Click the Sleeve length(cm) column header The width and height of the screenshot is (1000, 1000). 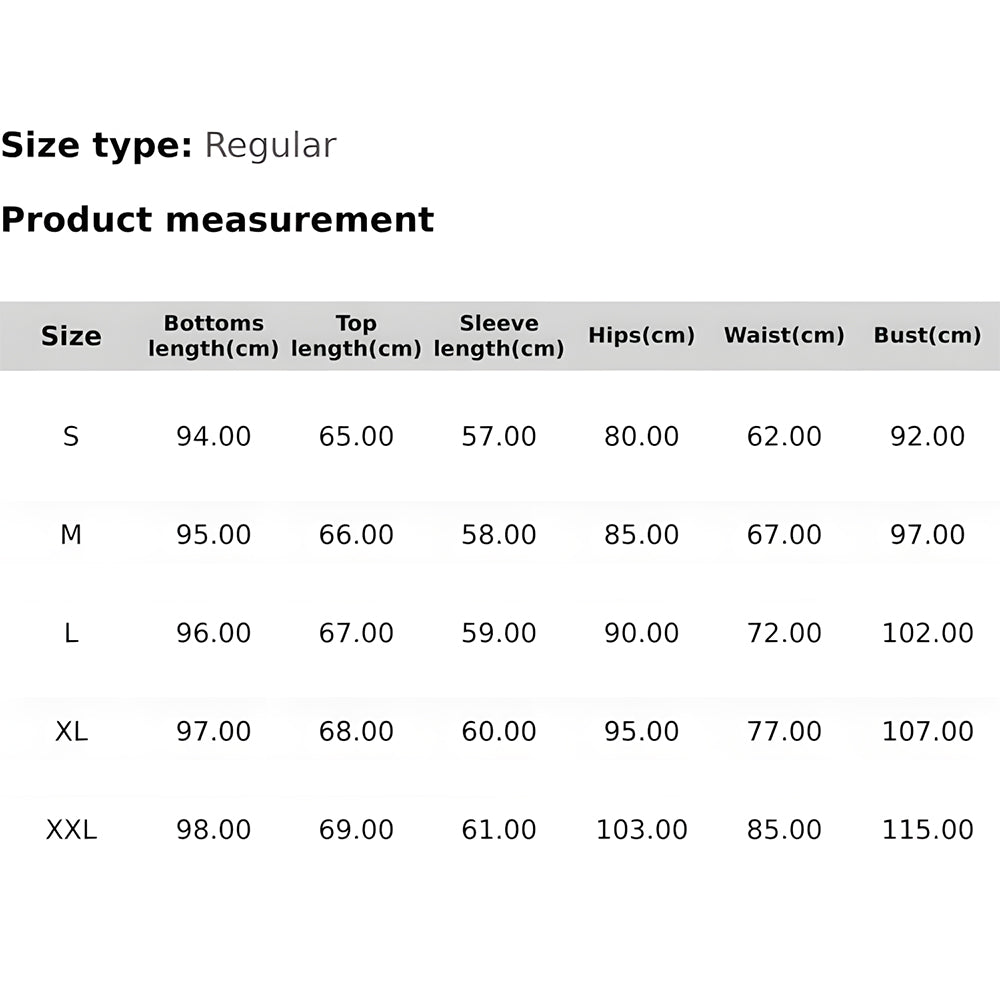coord(499,336)
